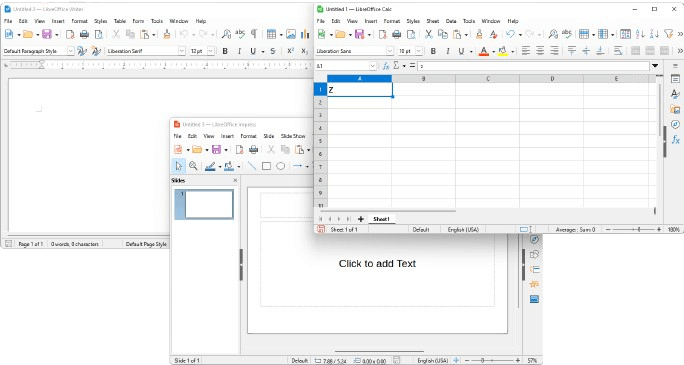Sort descending in Calc toolbar
The height and width of the screenshot is (365, 684).
pyautogui.click(x=654, y=34)
